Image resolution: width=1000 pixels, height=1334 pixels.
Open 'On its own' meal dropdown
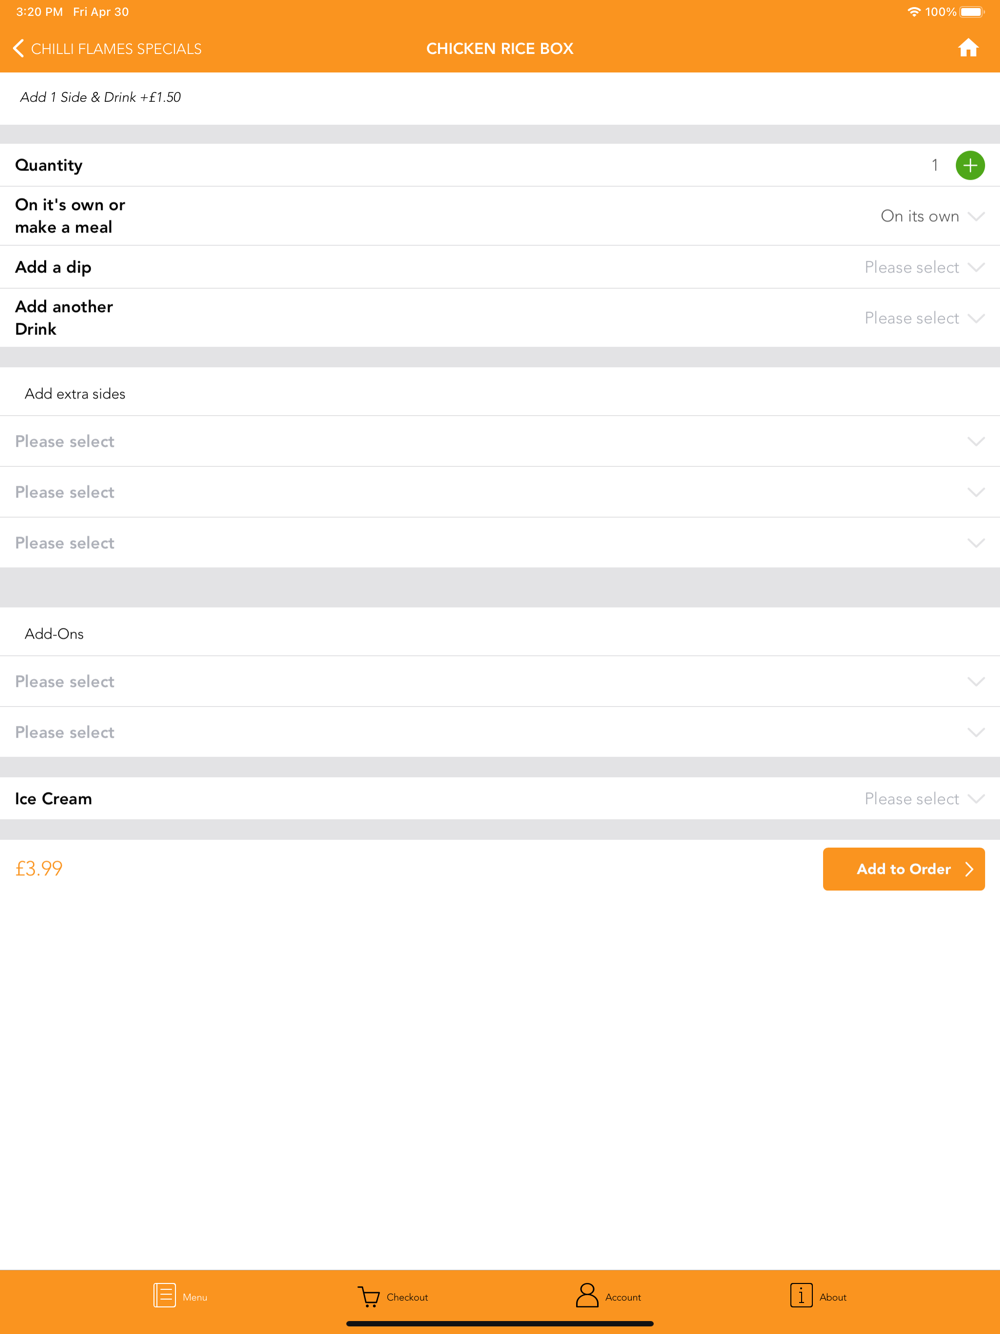point(932,216)
